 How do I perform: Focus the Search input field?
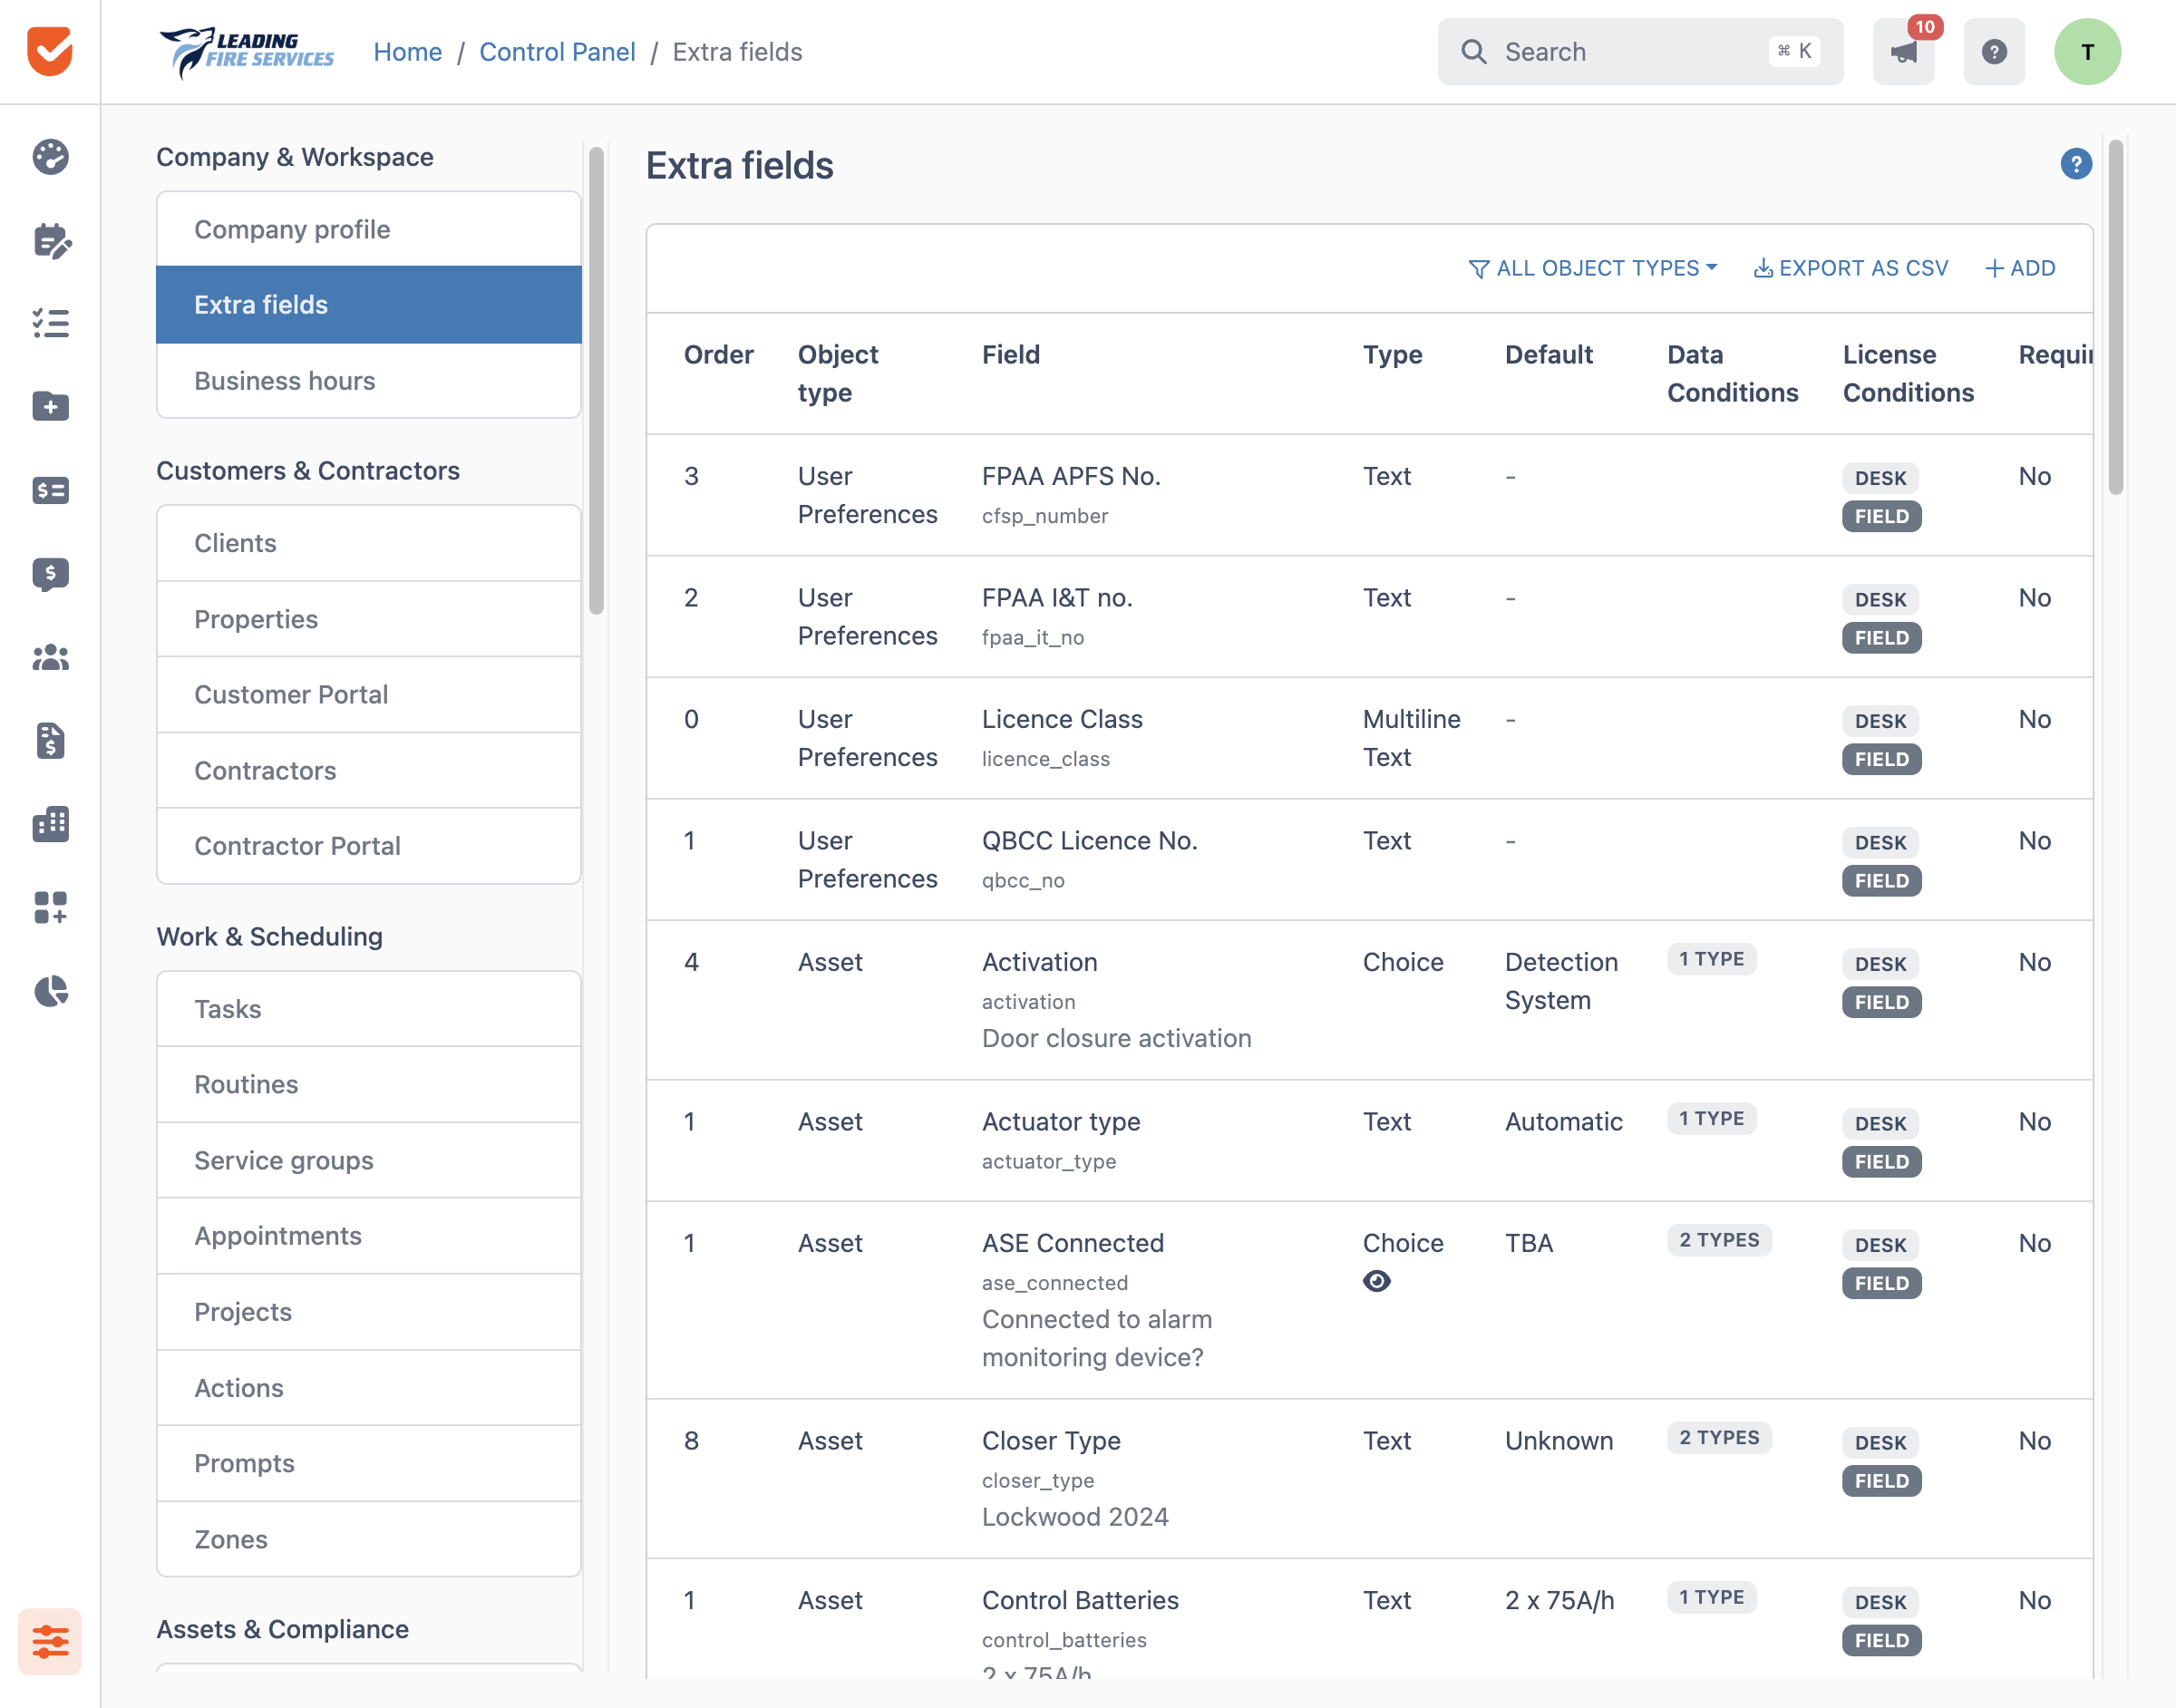tap(1640, 52)
